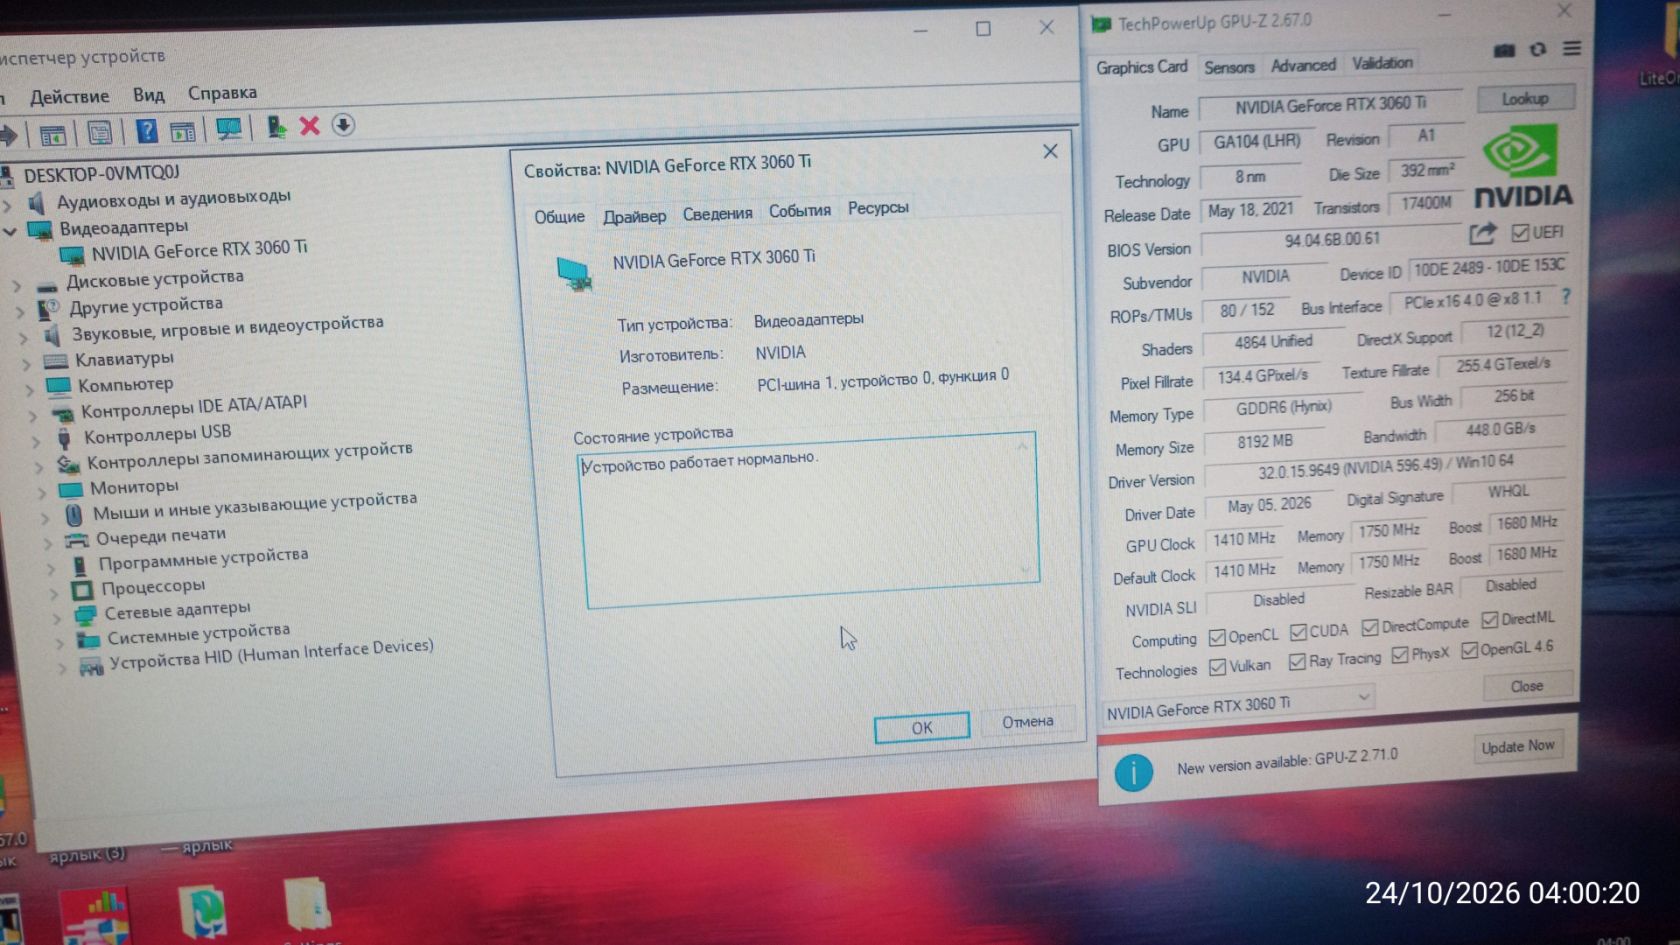Toggle the CUDA checkbox
Viewport: 1680px width, 945px height.
pos(1298,632)
